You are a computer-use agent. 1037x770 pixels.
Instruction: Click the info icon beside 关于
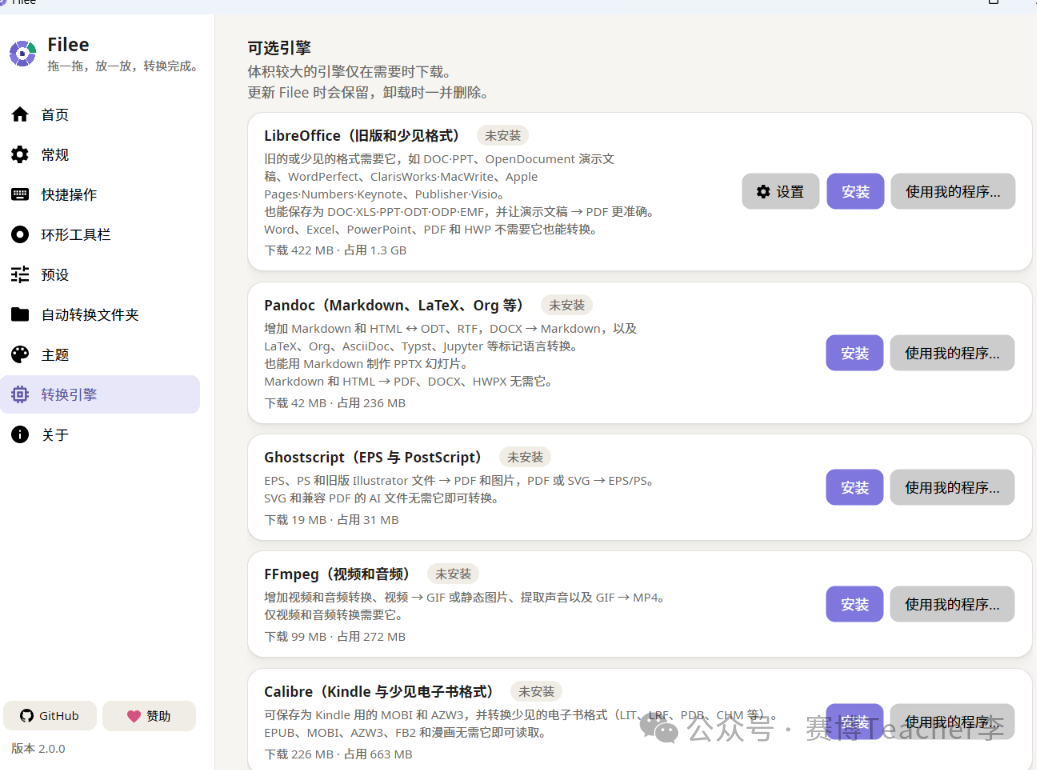(20, 435)
